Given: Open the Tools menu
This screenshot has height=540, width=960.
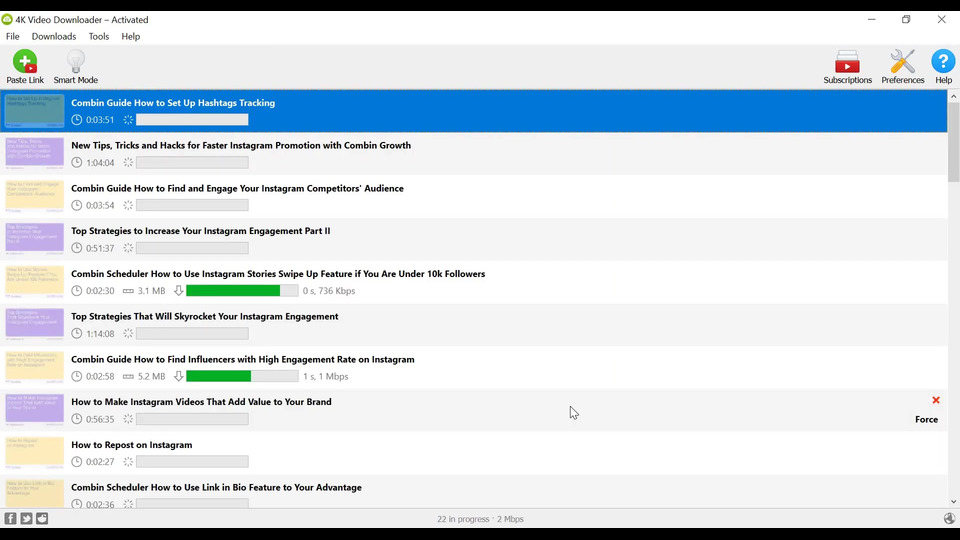Looking at the screenshot, I should 99,36.
